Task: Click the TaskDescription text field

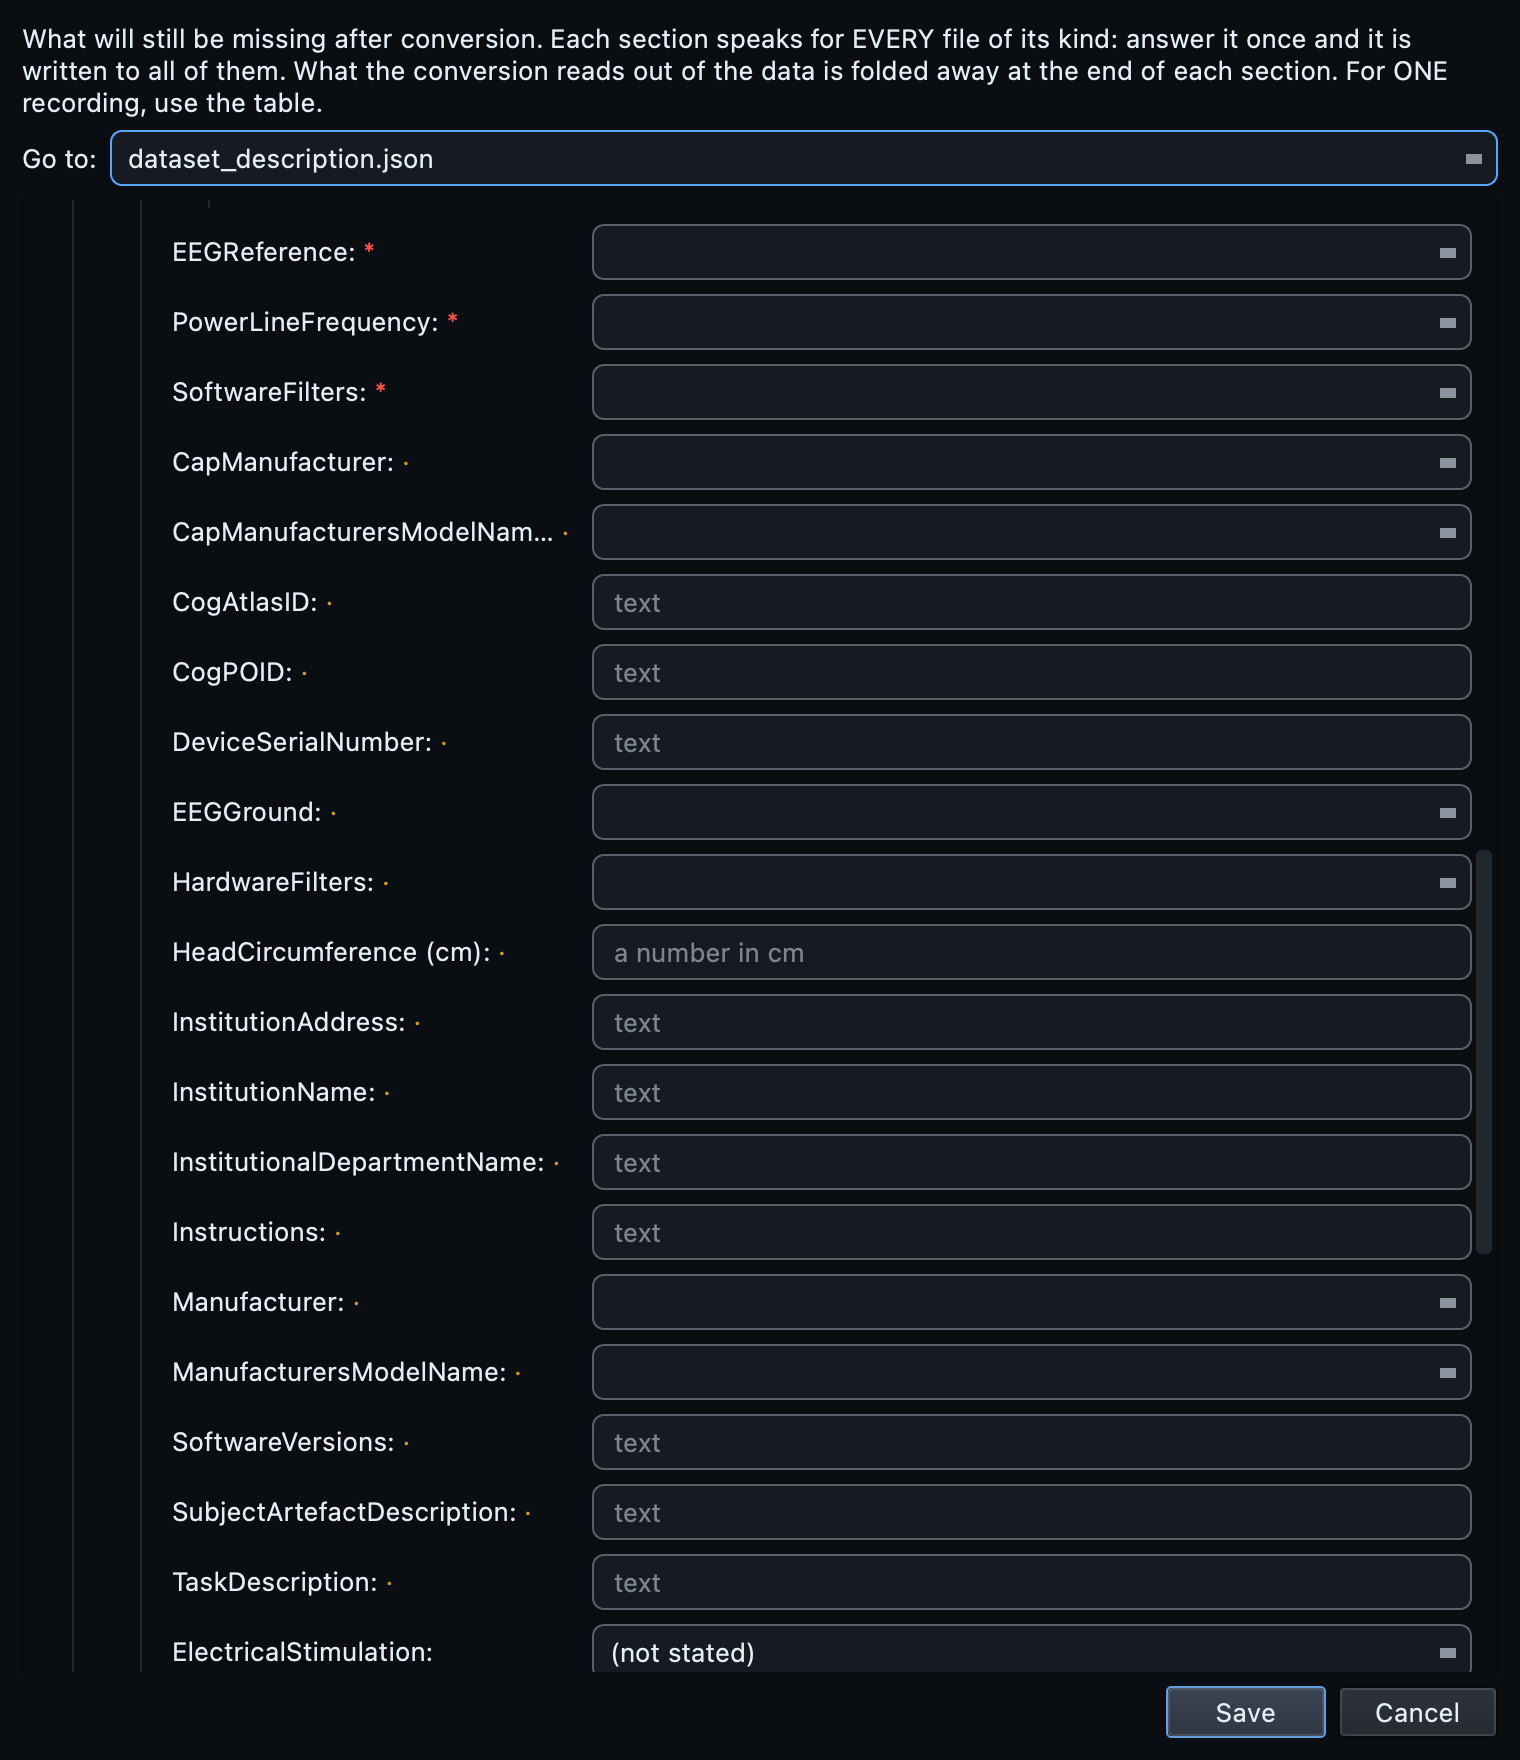Action: (1031, 1582)
